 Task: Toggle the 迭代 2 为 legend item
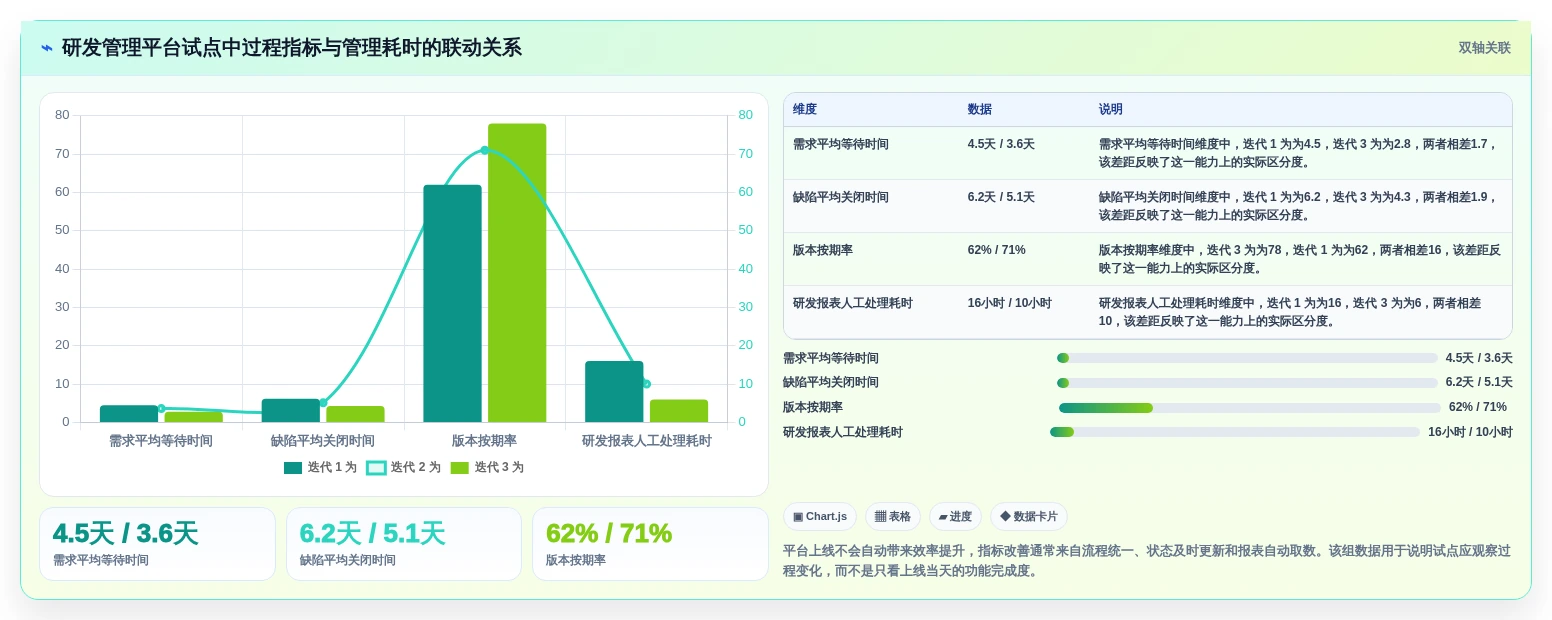click(x=403, y=468)
